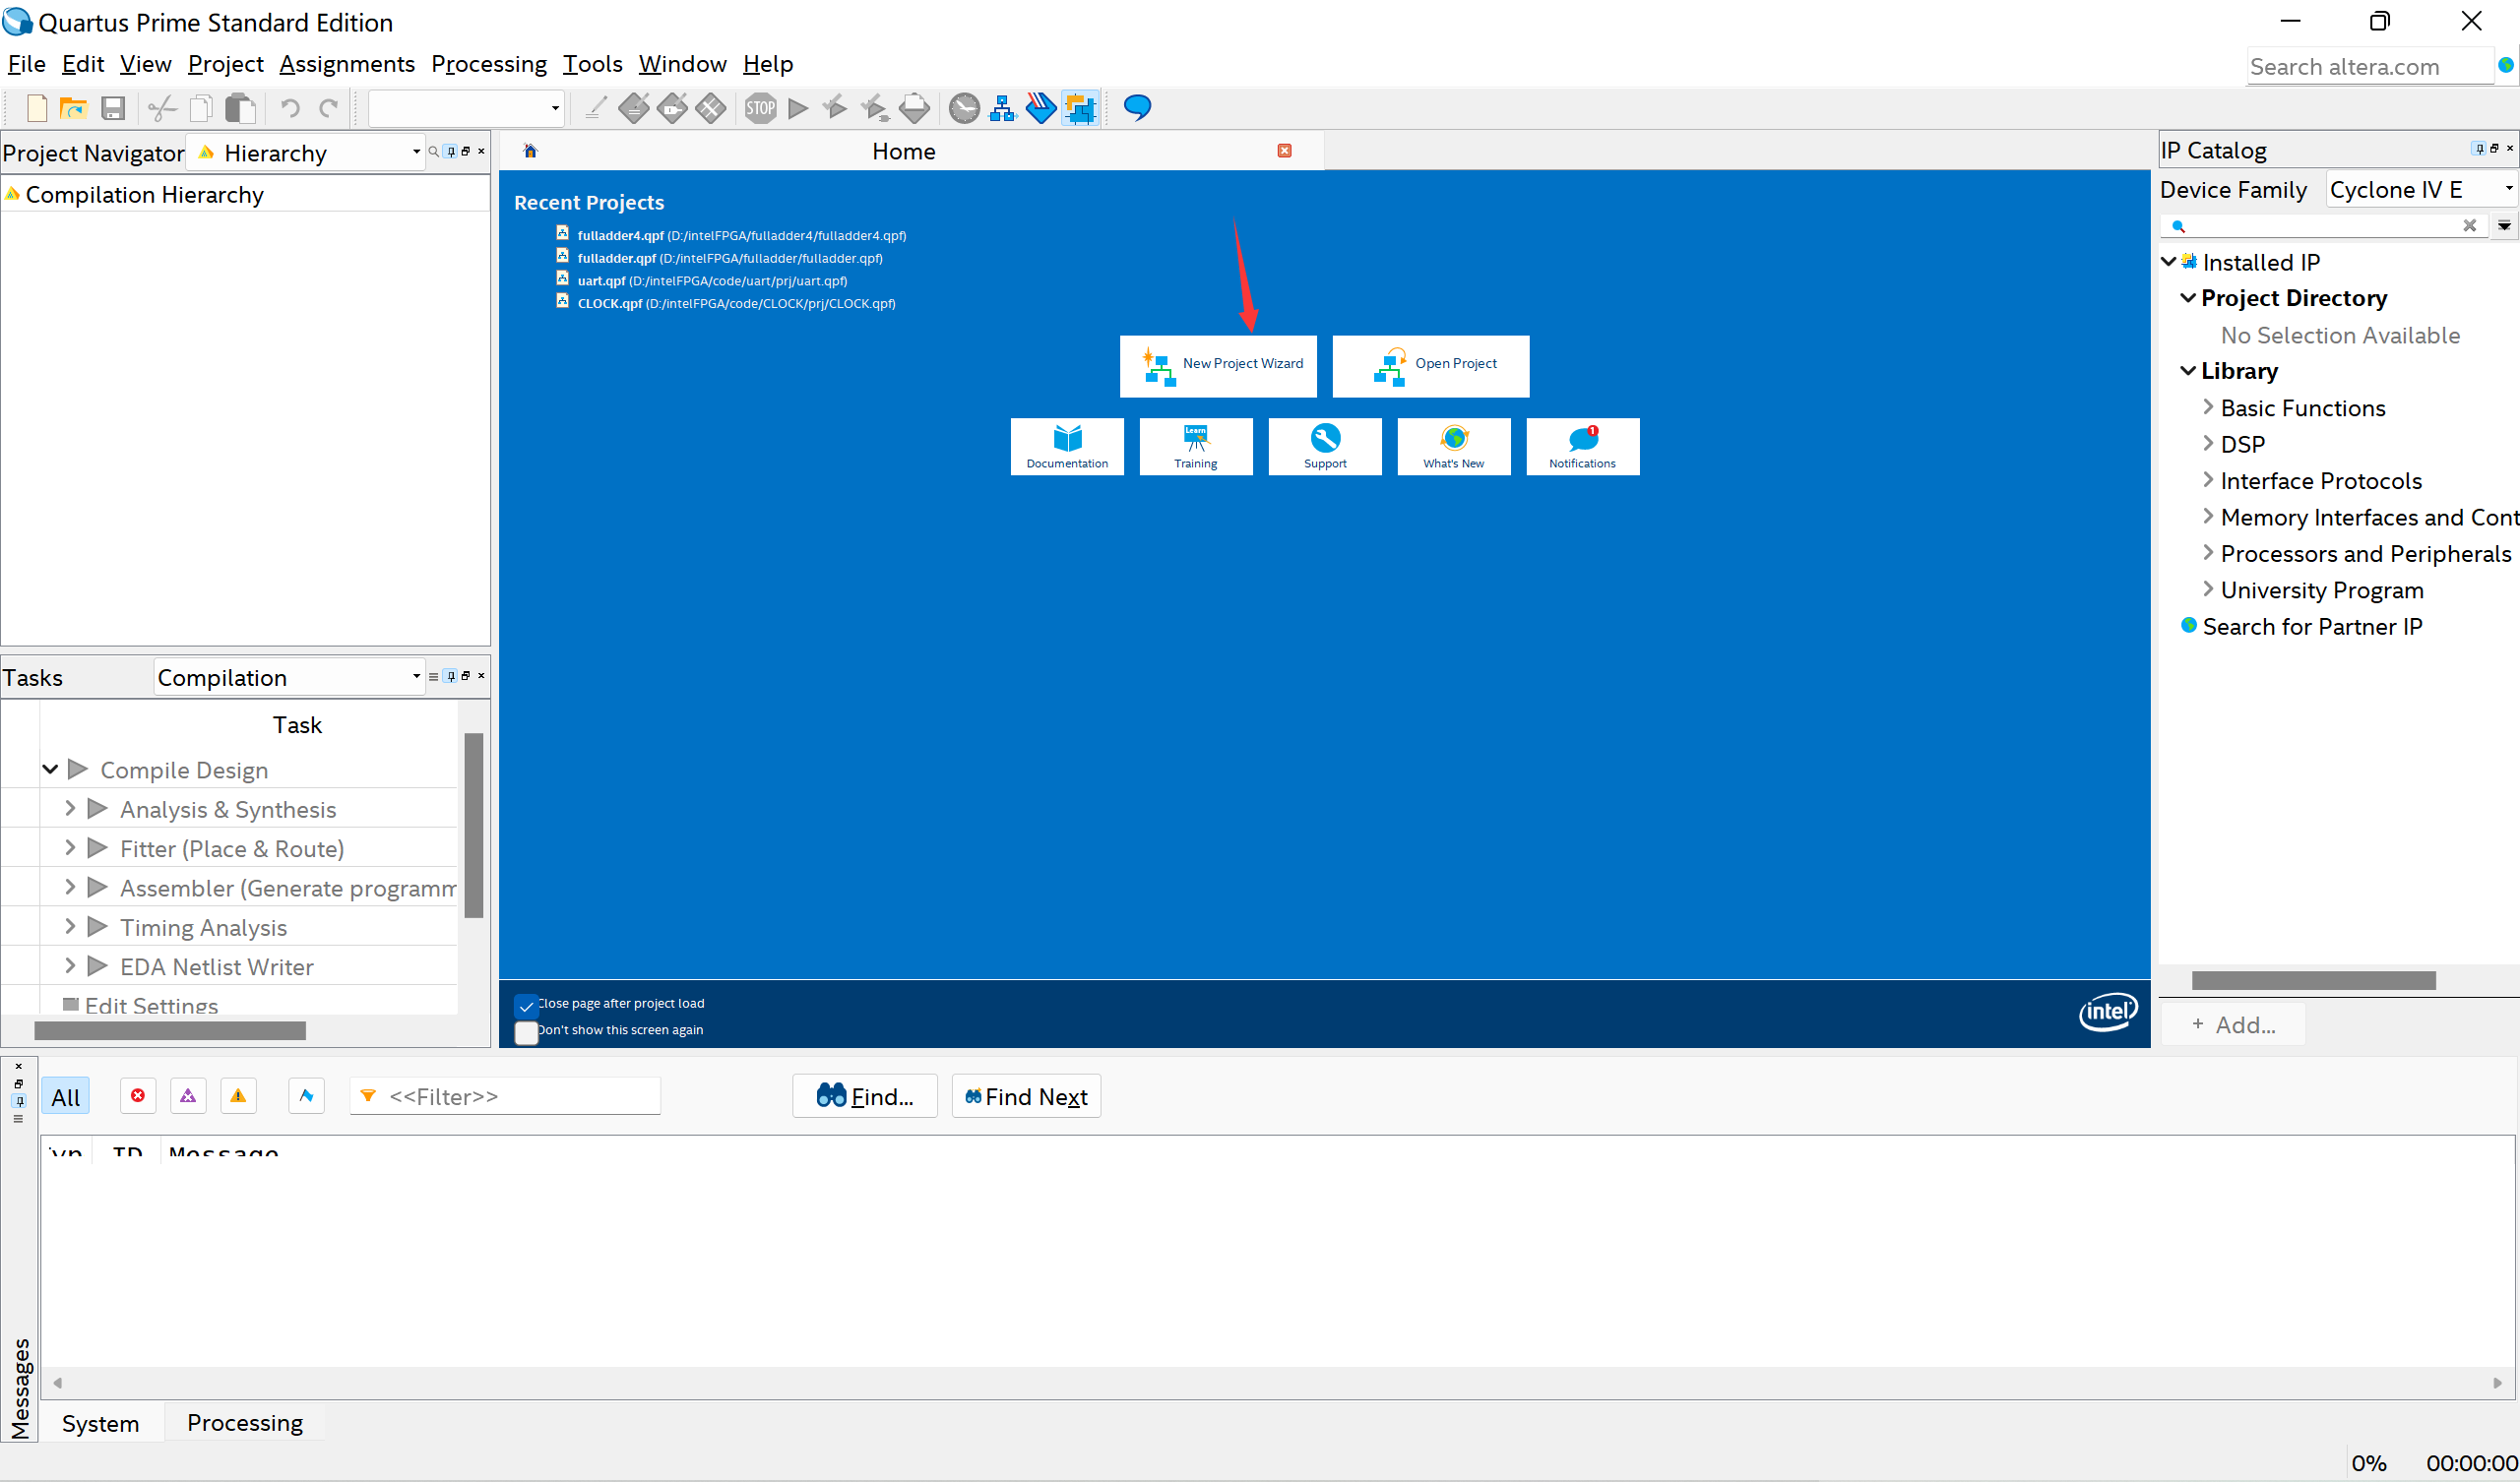This screenshot has height=1482, width=2520.
Task: Open the Training tile
Action: pyautogui.click(x=1196, y=446)
